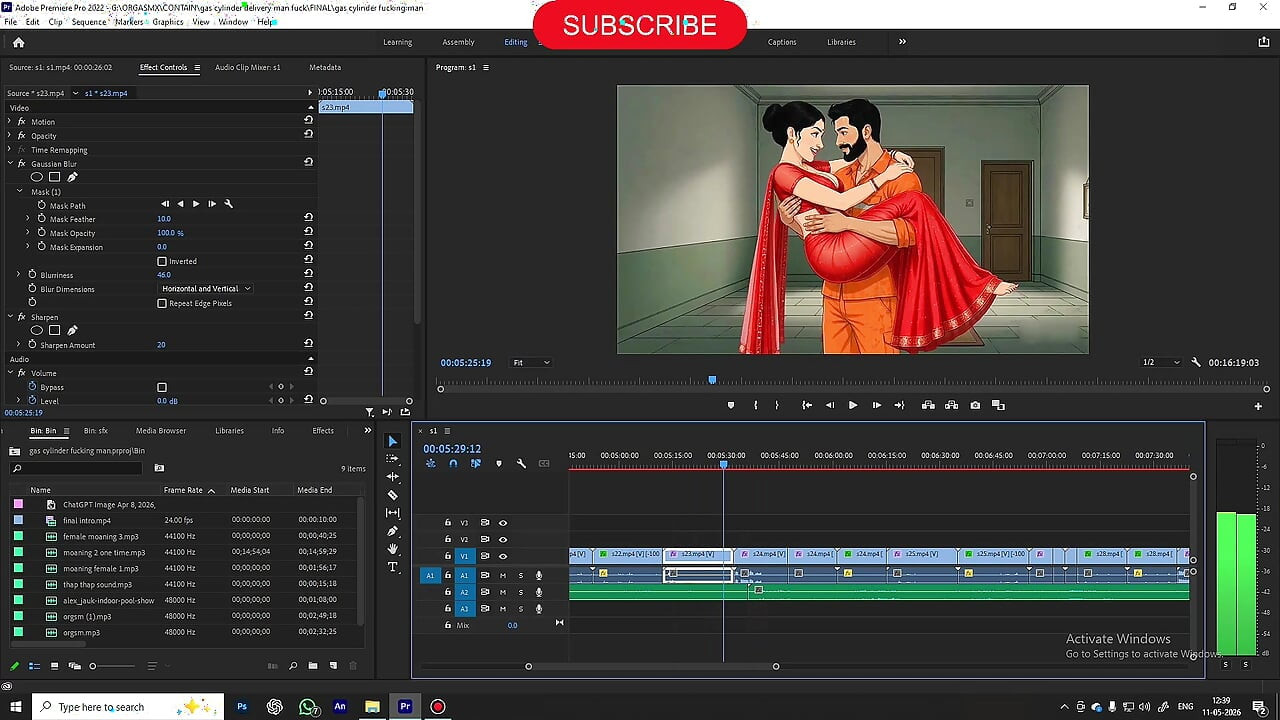Open Program monitor settings wrench
This screenshot has height=720, width=1280.
(1196, 362)
